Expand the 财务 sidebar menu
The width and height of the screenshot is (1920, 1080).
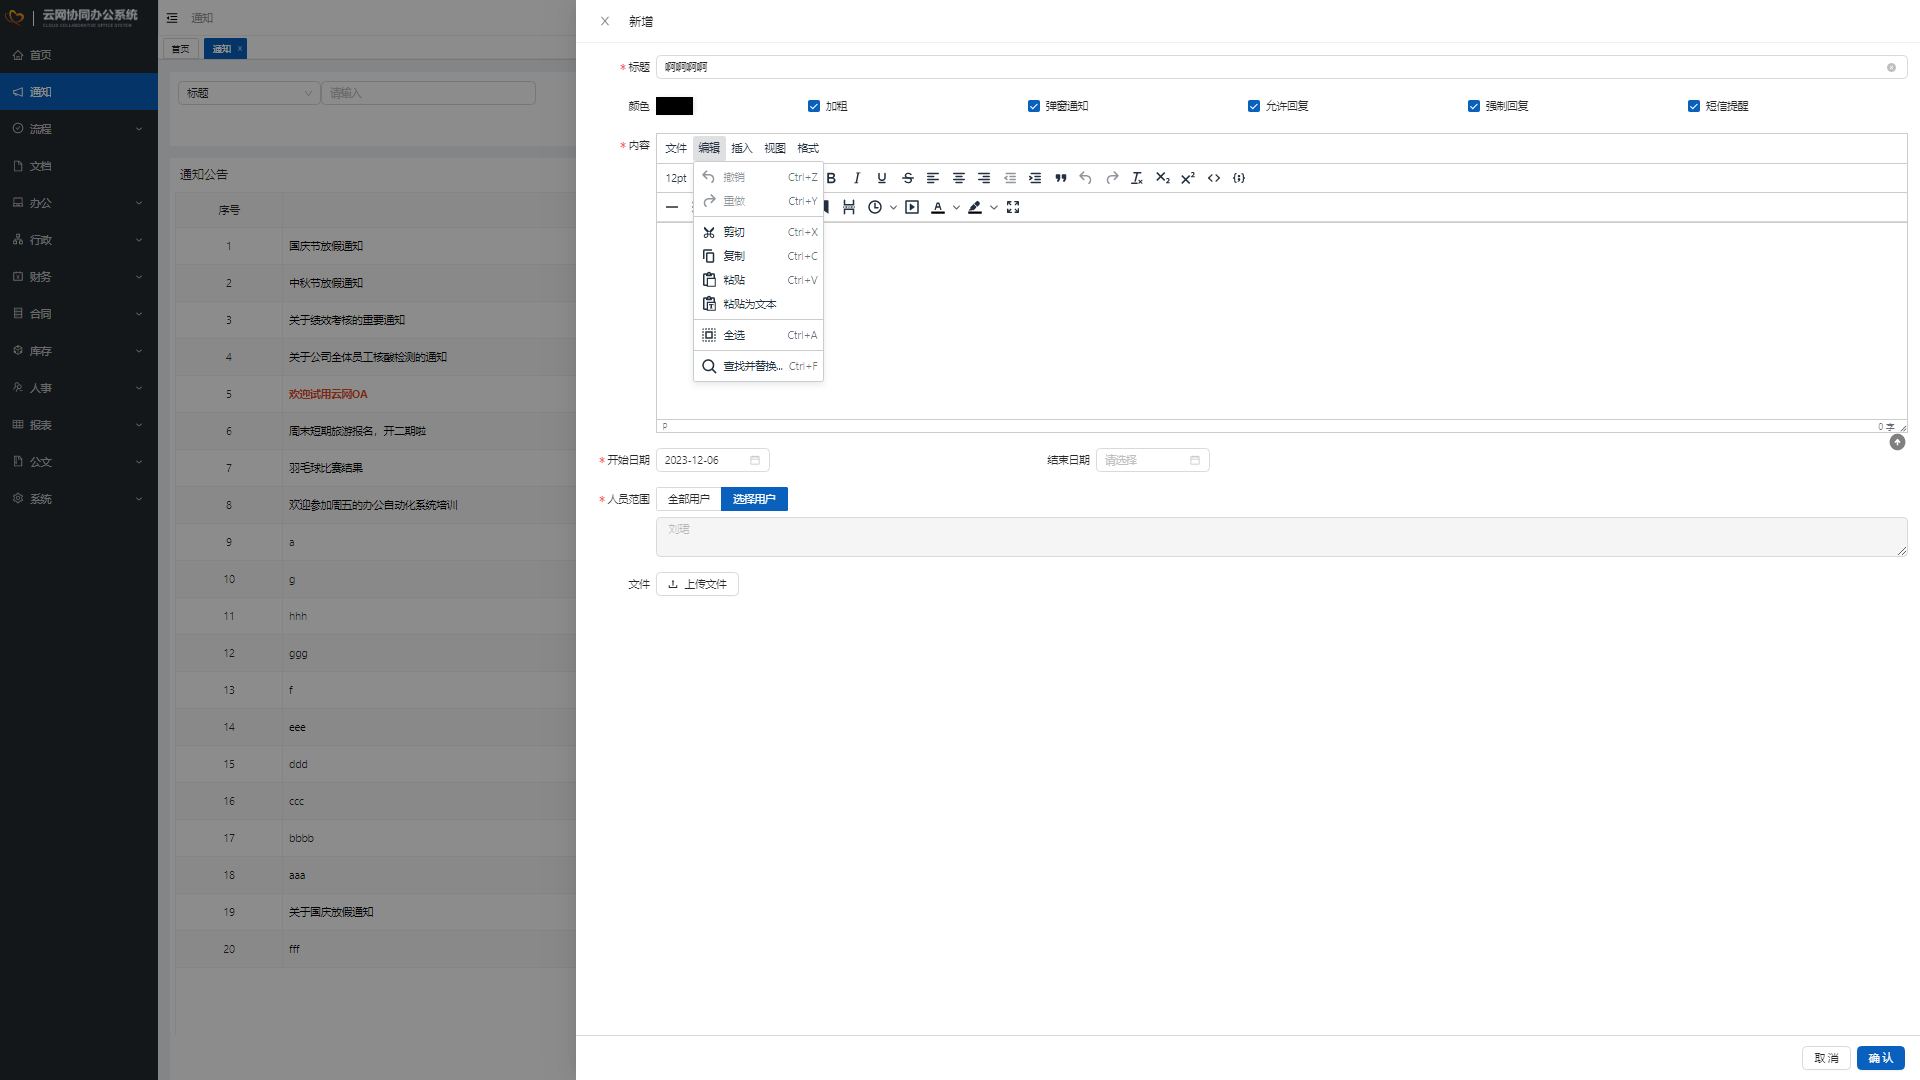pos(79,277)
